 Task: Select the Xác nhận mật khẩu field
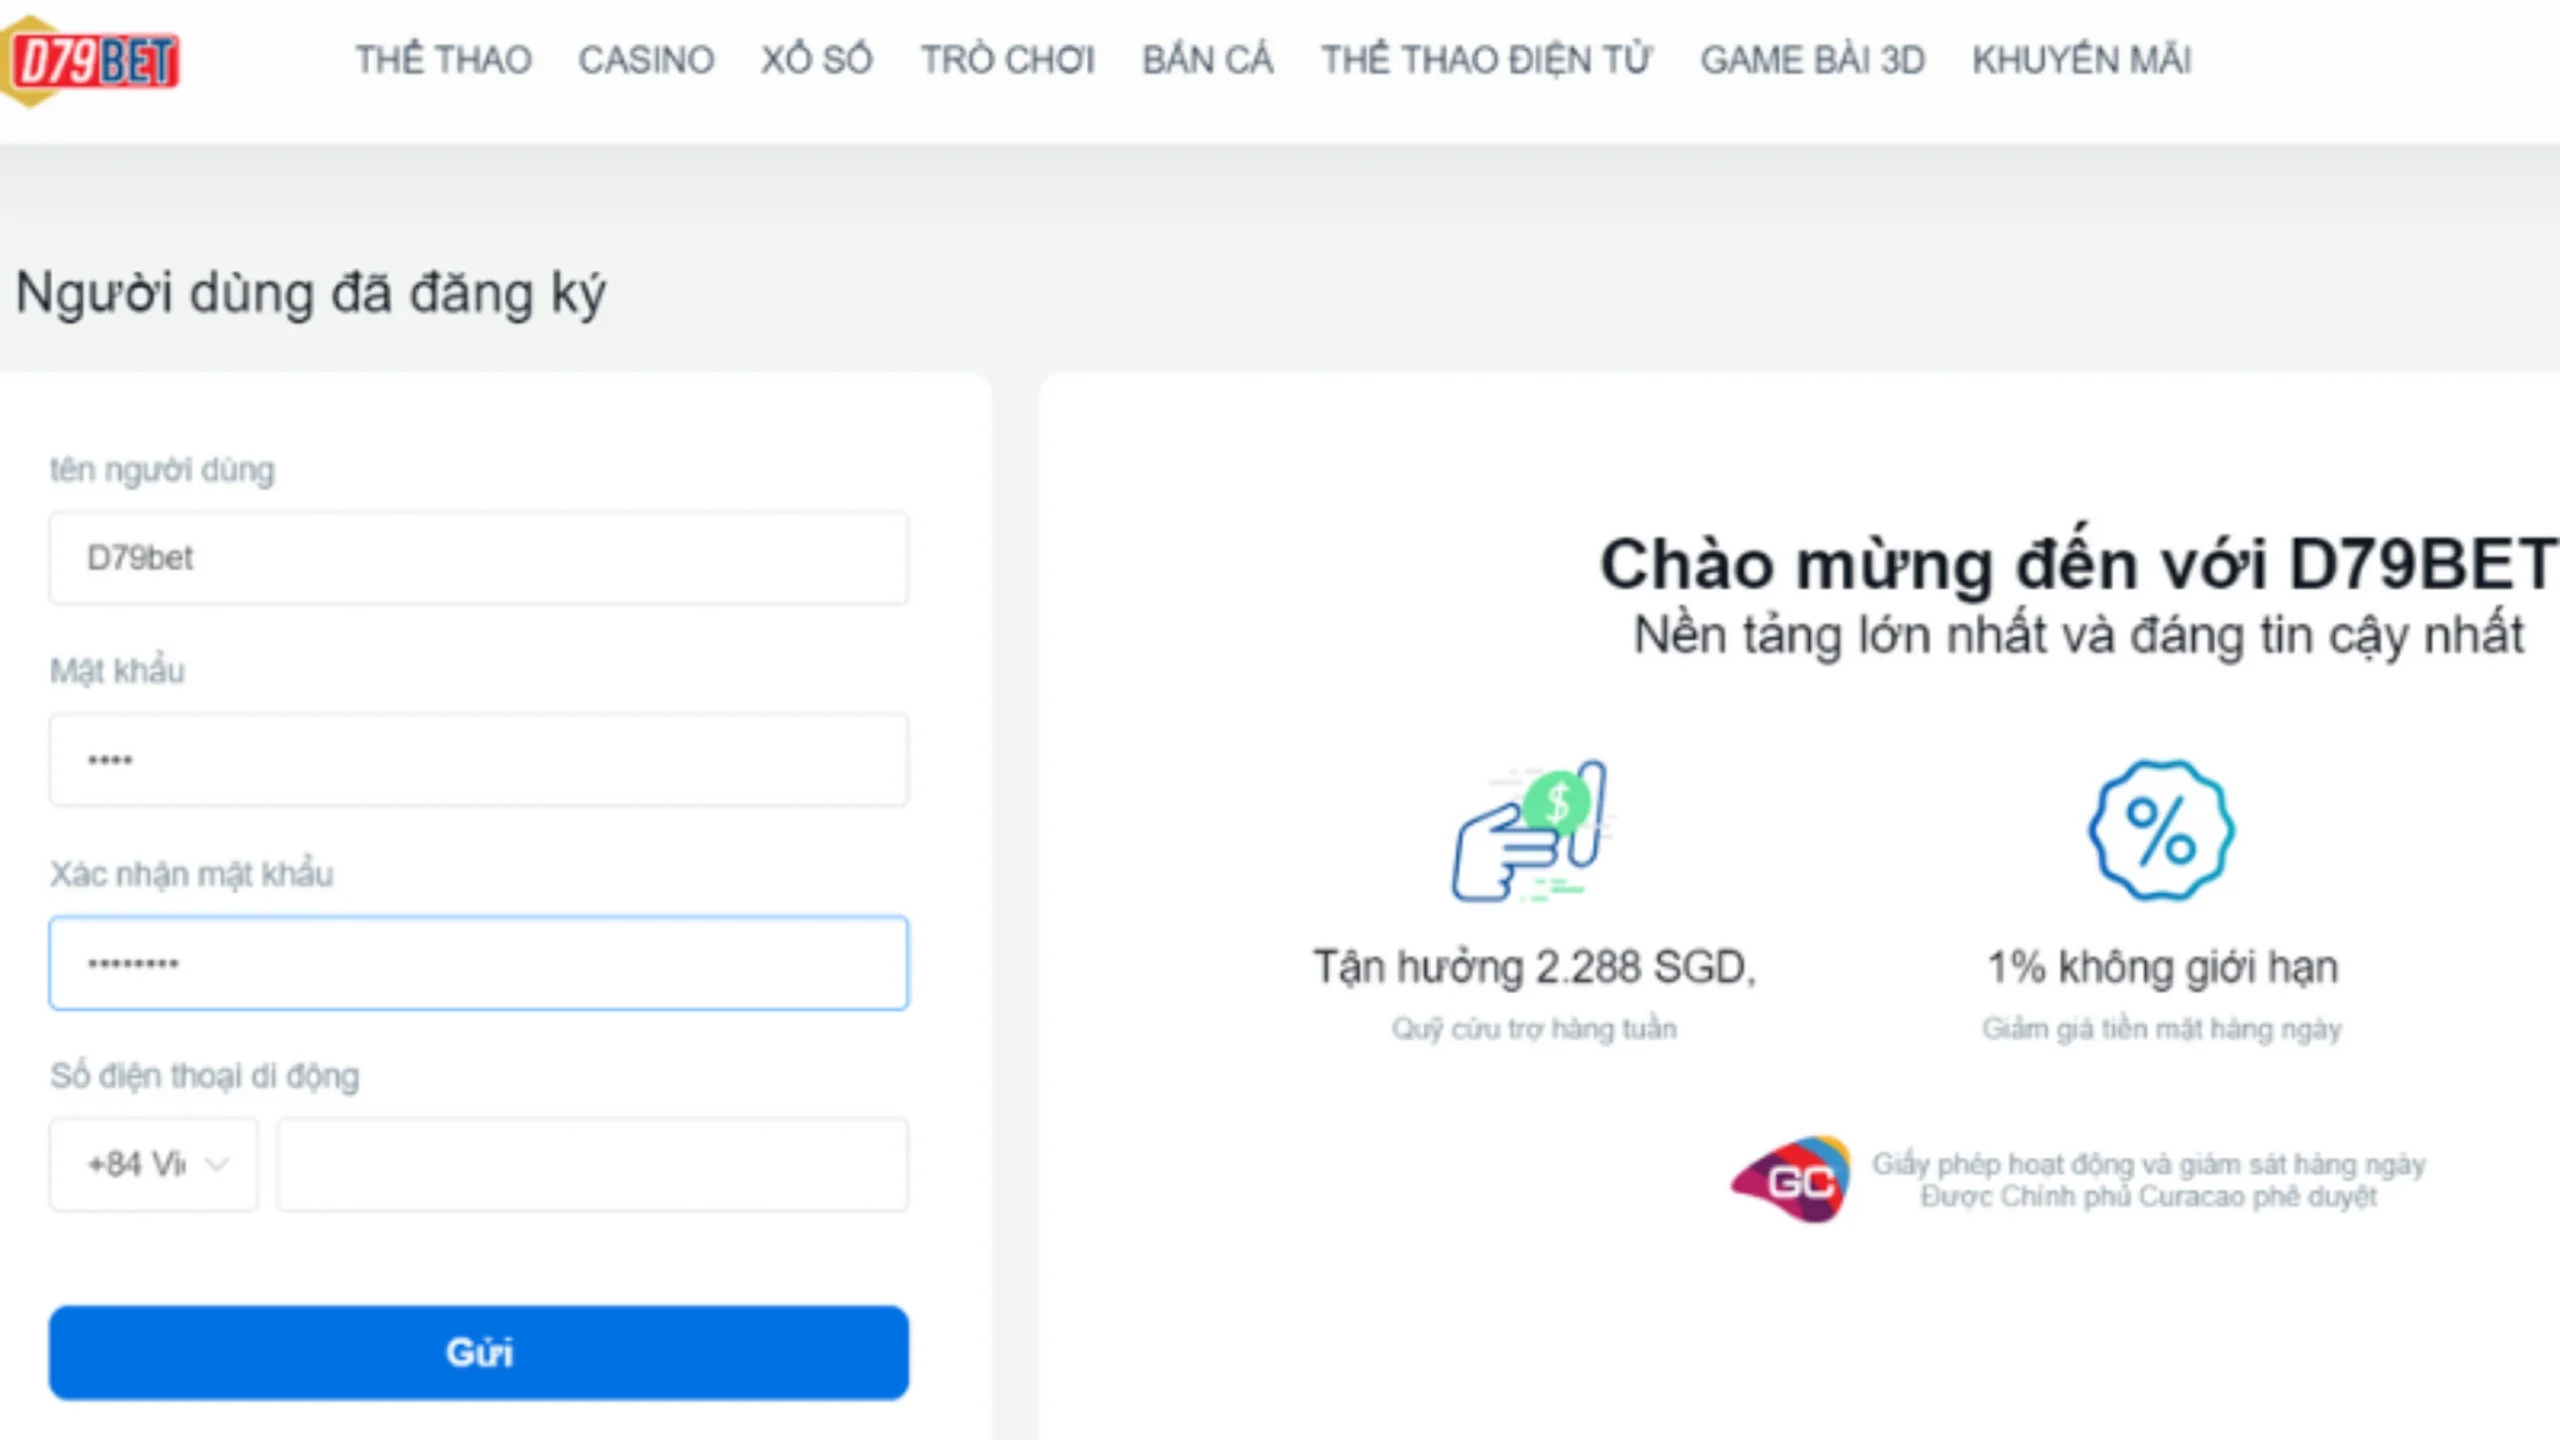coord(480,962)
